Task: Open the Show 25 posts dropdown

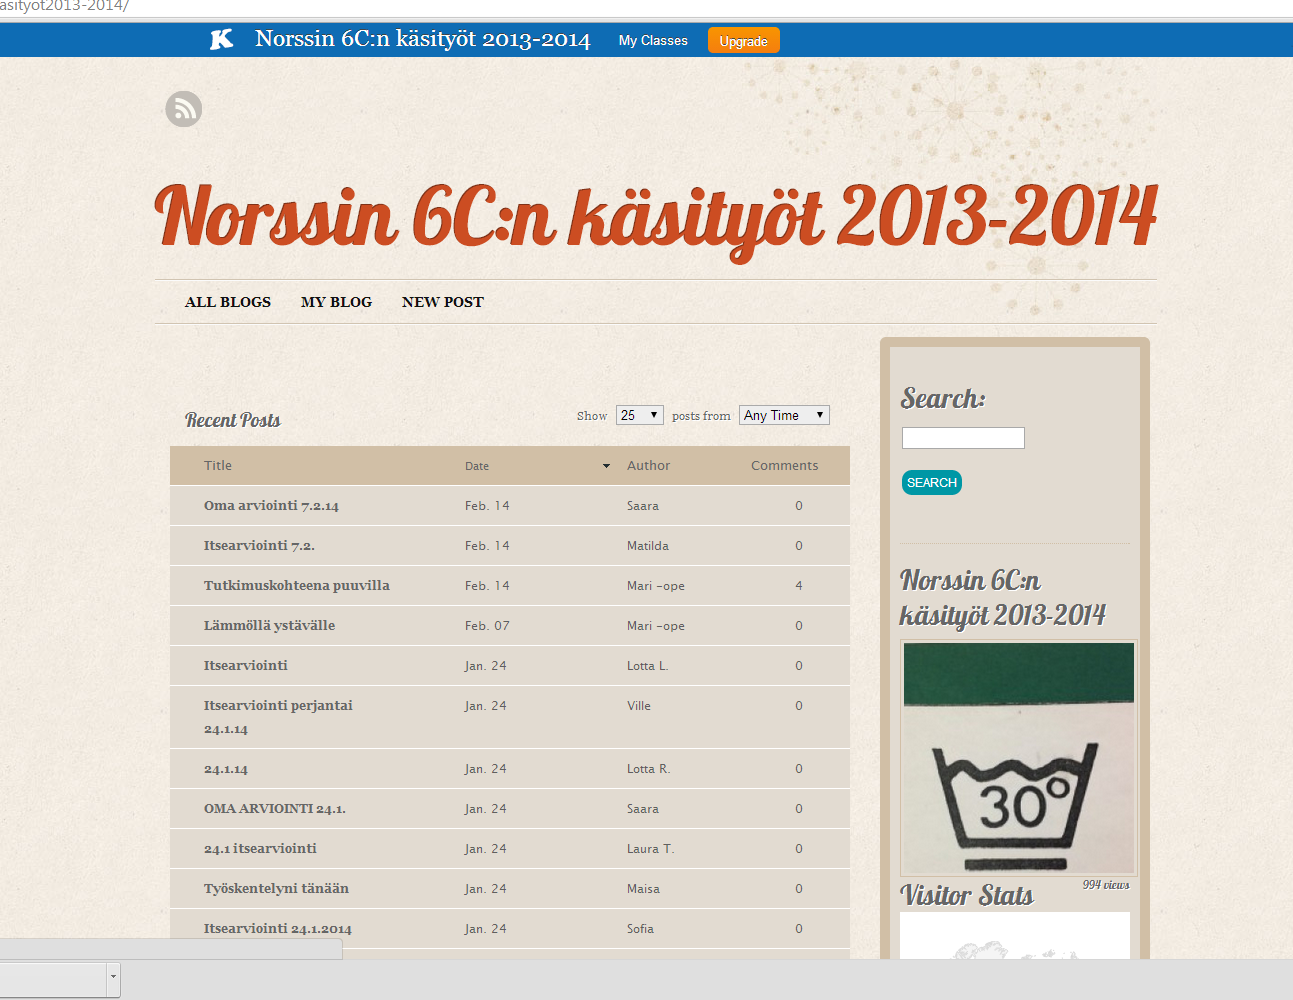Action: point(640,415)
